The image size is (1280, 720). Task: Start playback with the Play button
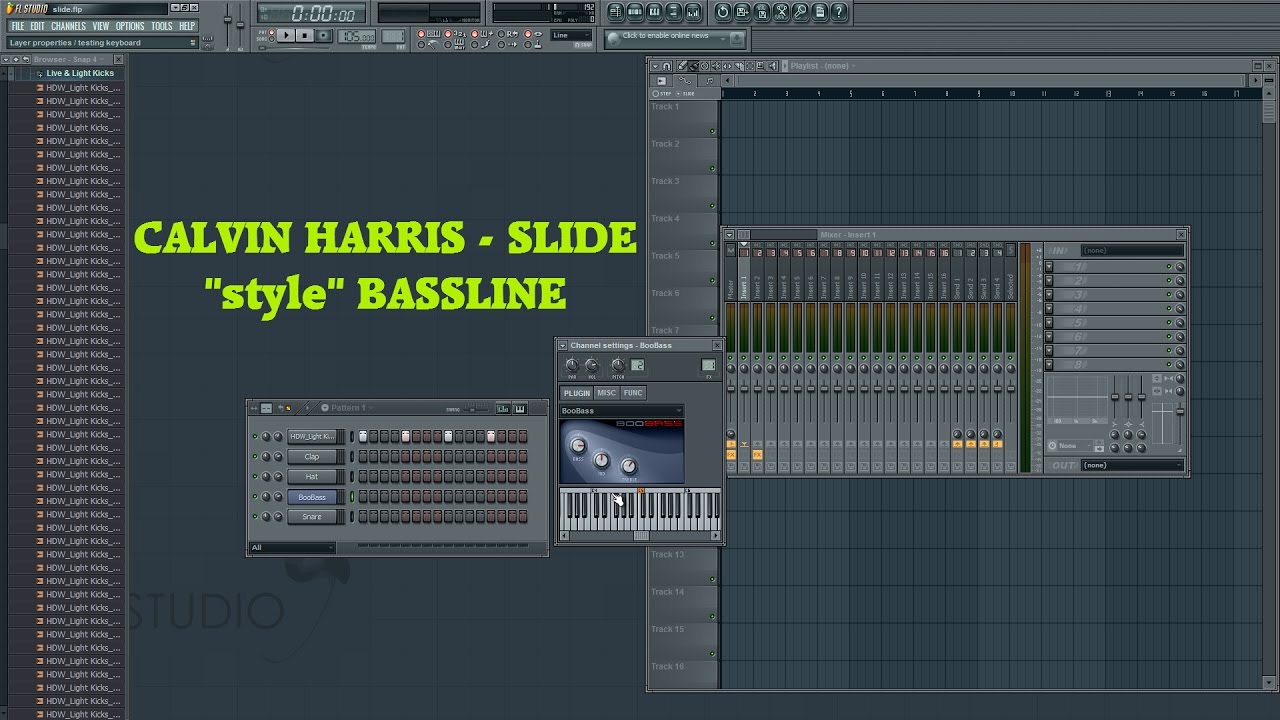[x=286, y=35]
